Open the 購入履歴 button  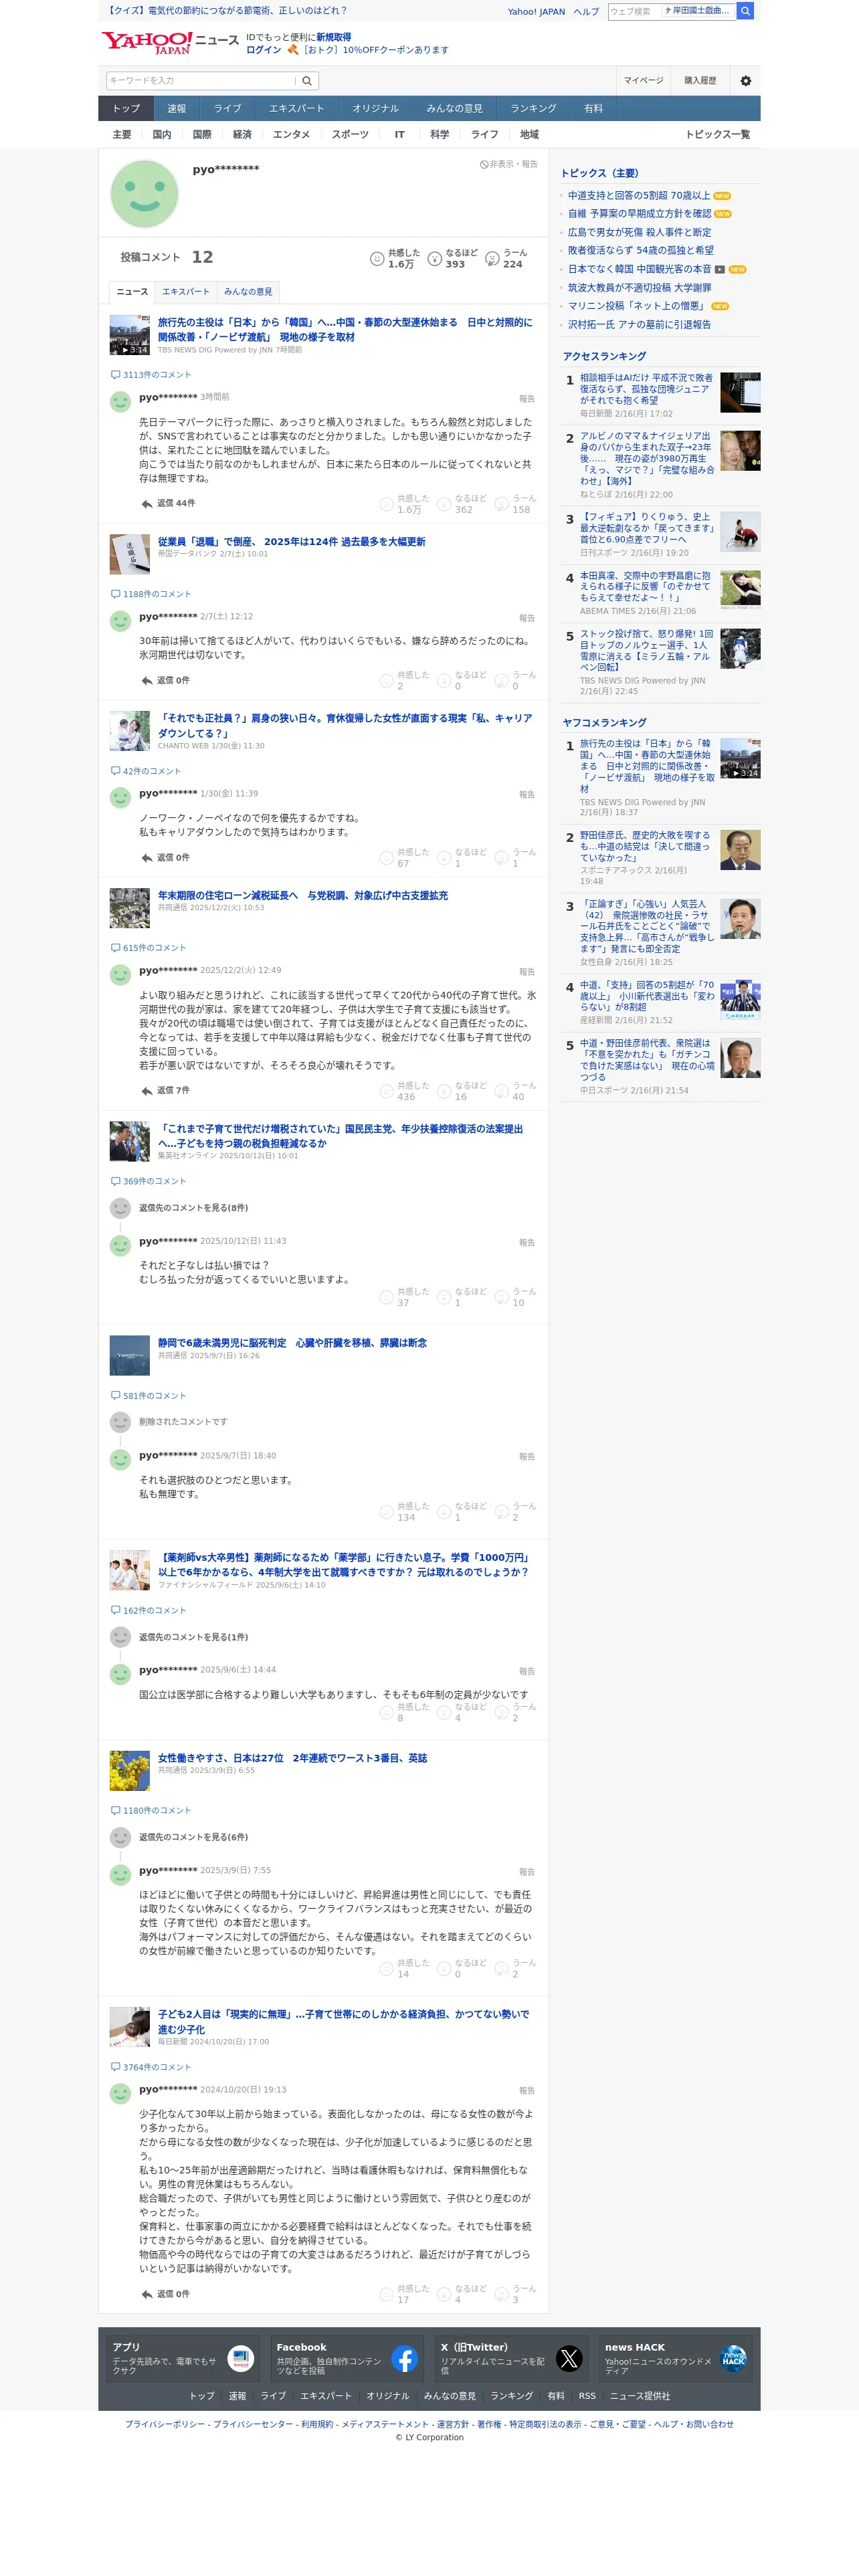tap(700, 81)
